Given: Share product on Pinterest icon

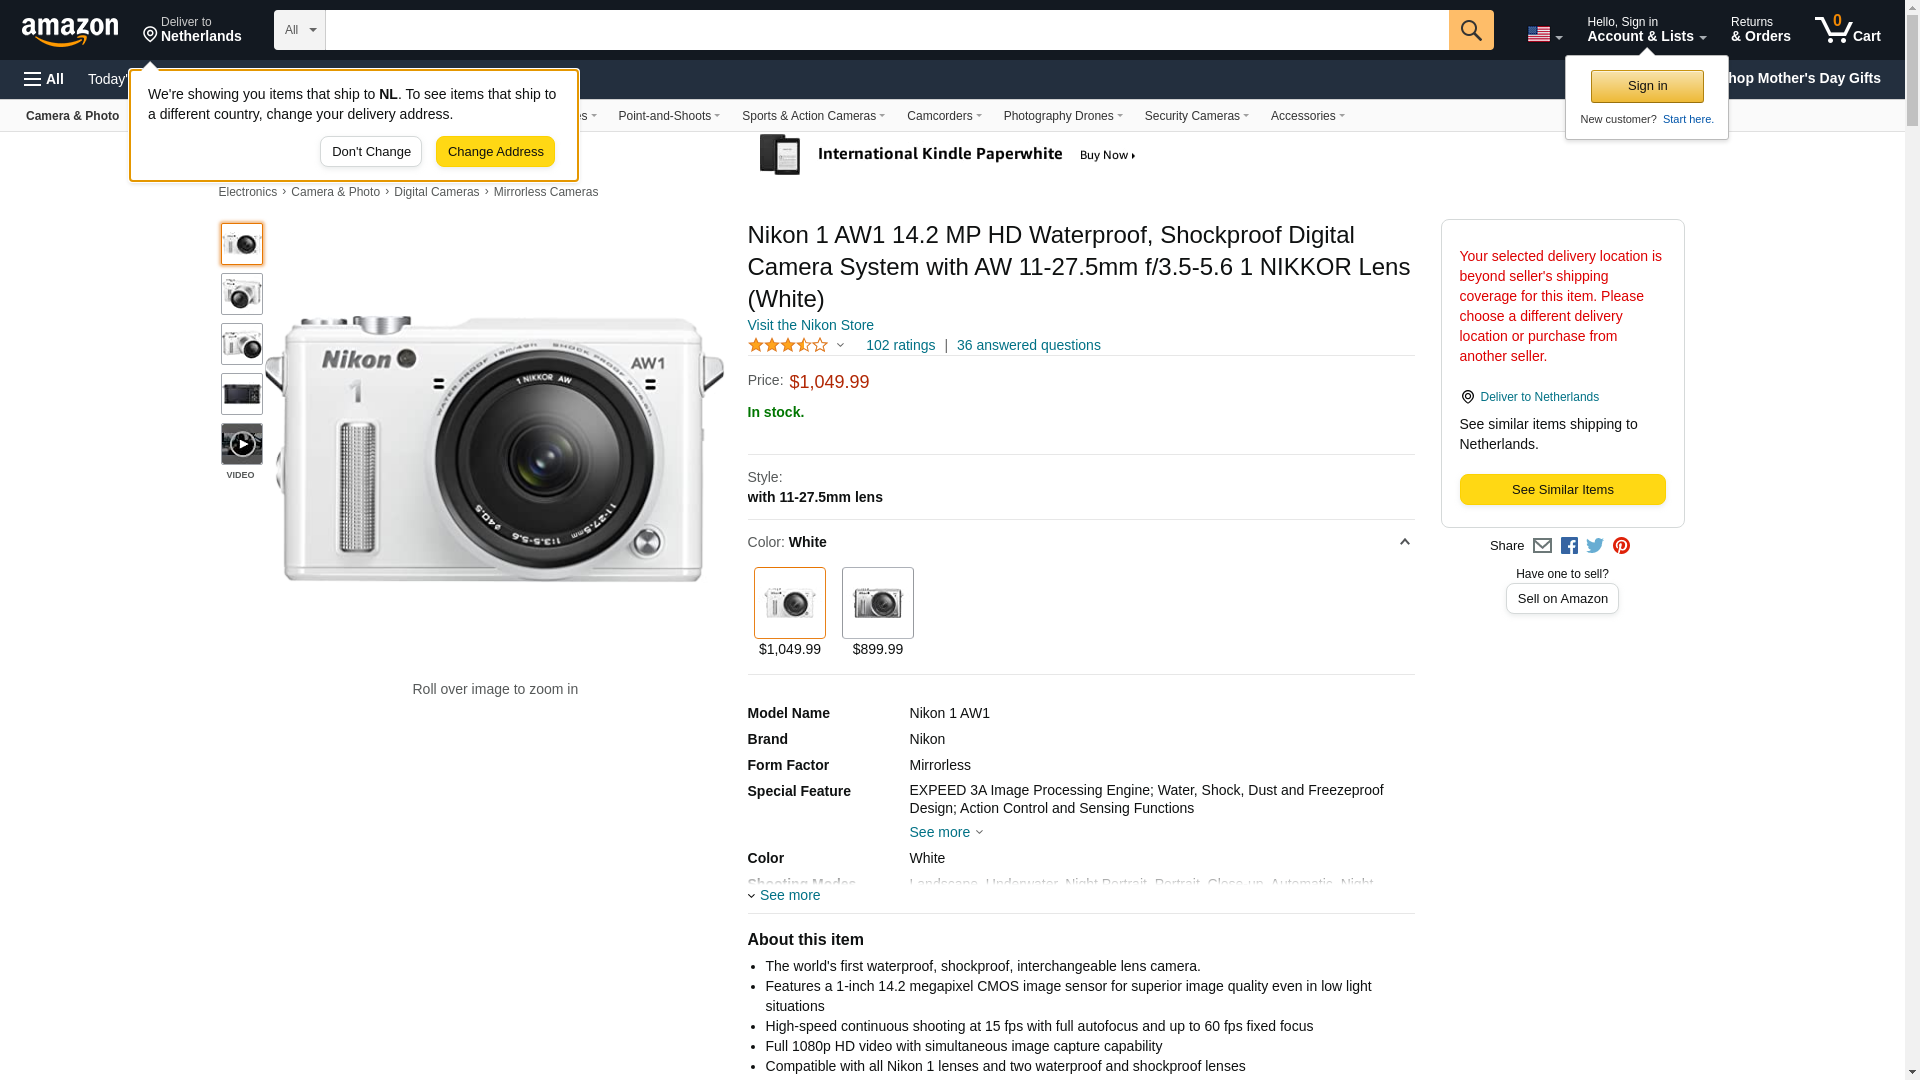Looking at the screenshot, I should pyautogui.click(x=1621, y=546).
